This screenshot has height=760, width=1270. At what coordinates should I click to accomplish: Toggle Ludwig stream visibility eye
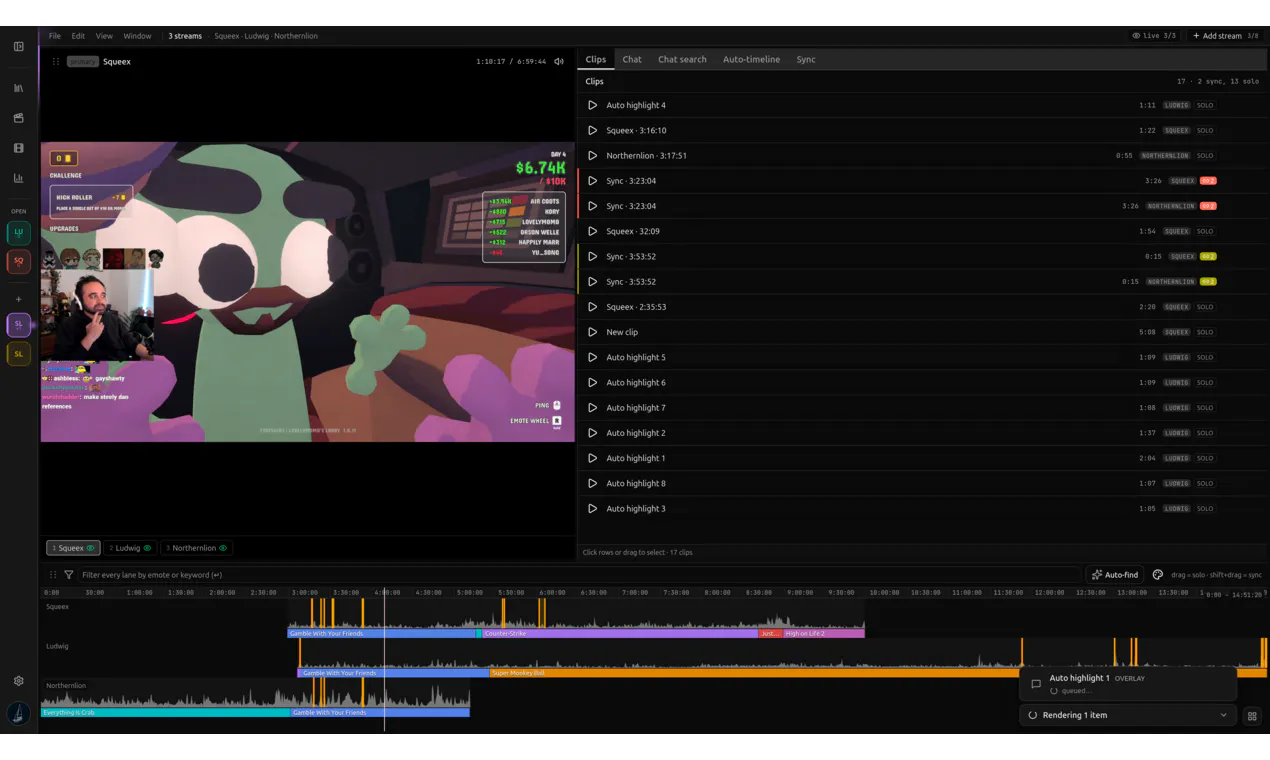click(147, 548)
